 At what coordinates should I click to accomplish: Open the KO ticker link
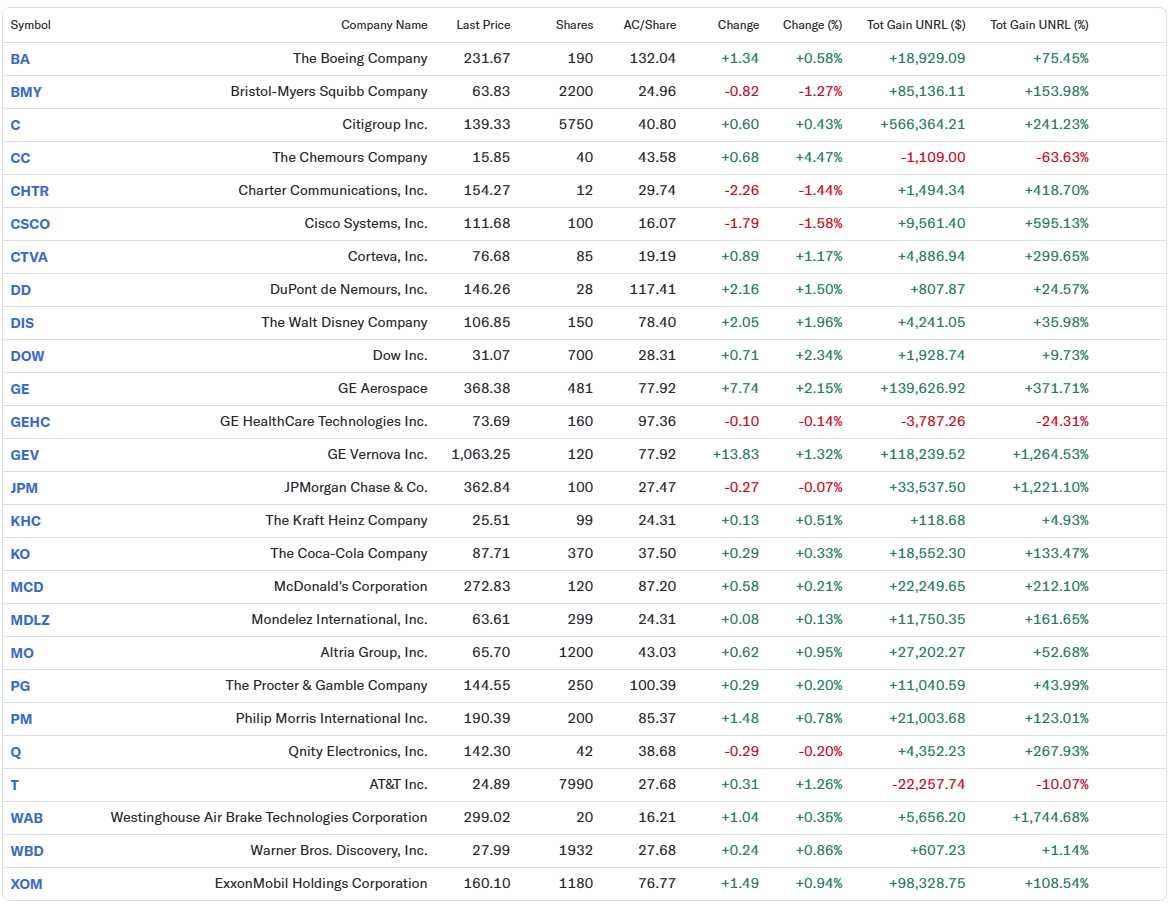[20, 553]
